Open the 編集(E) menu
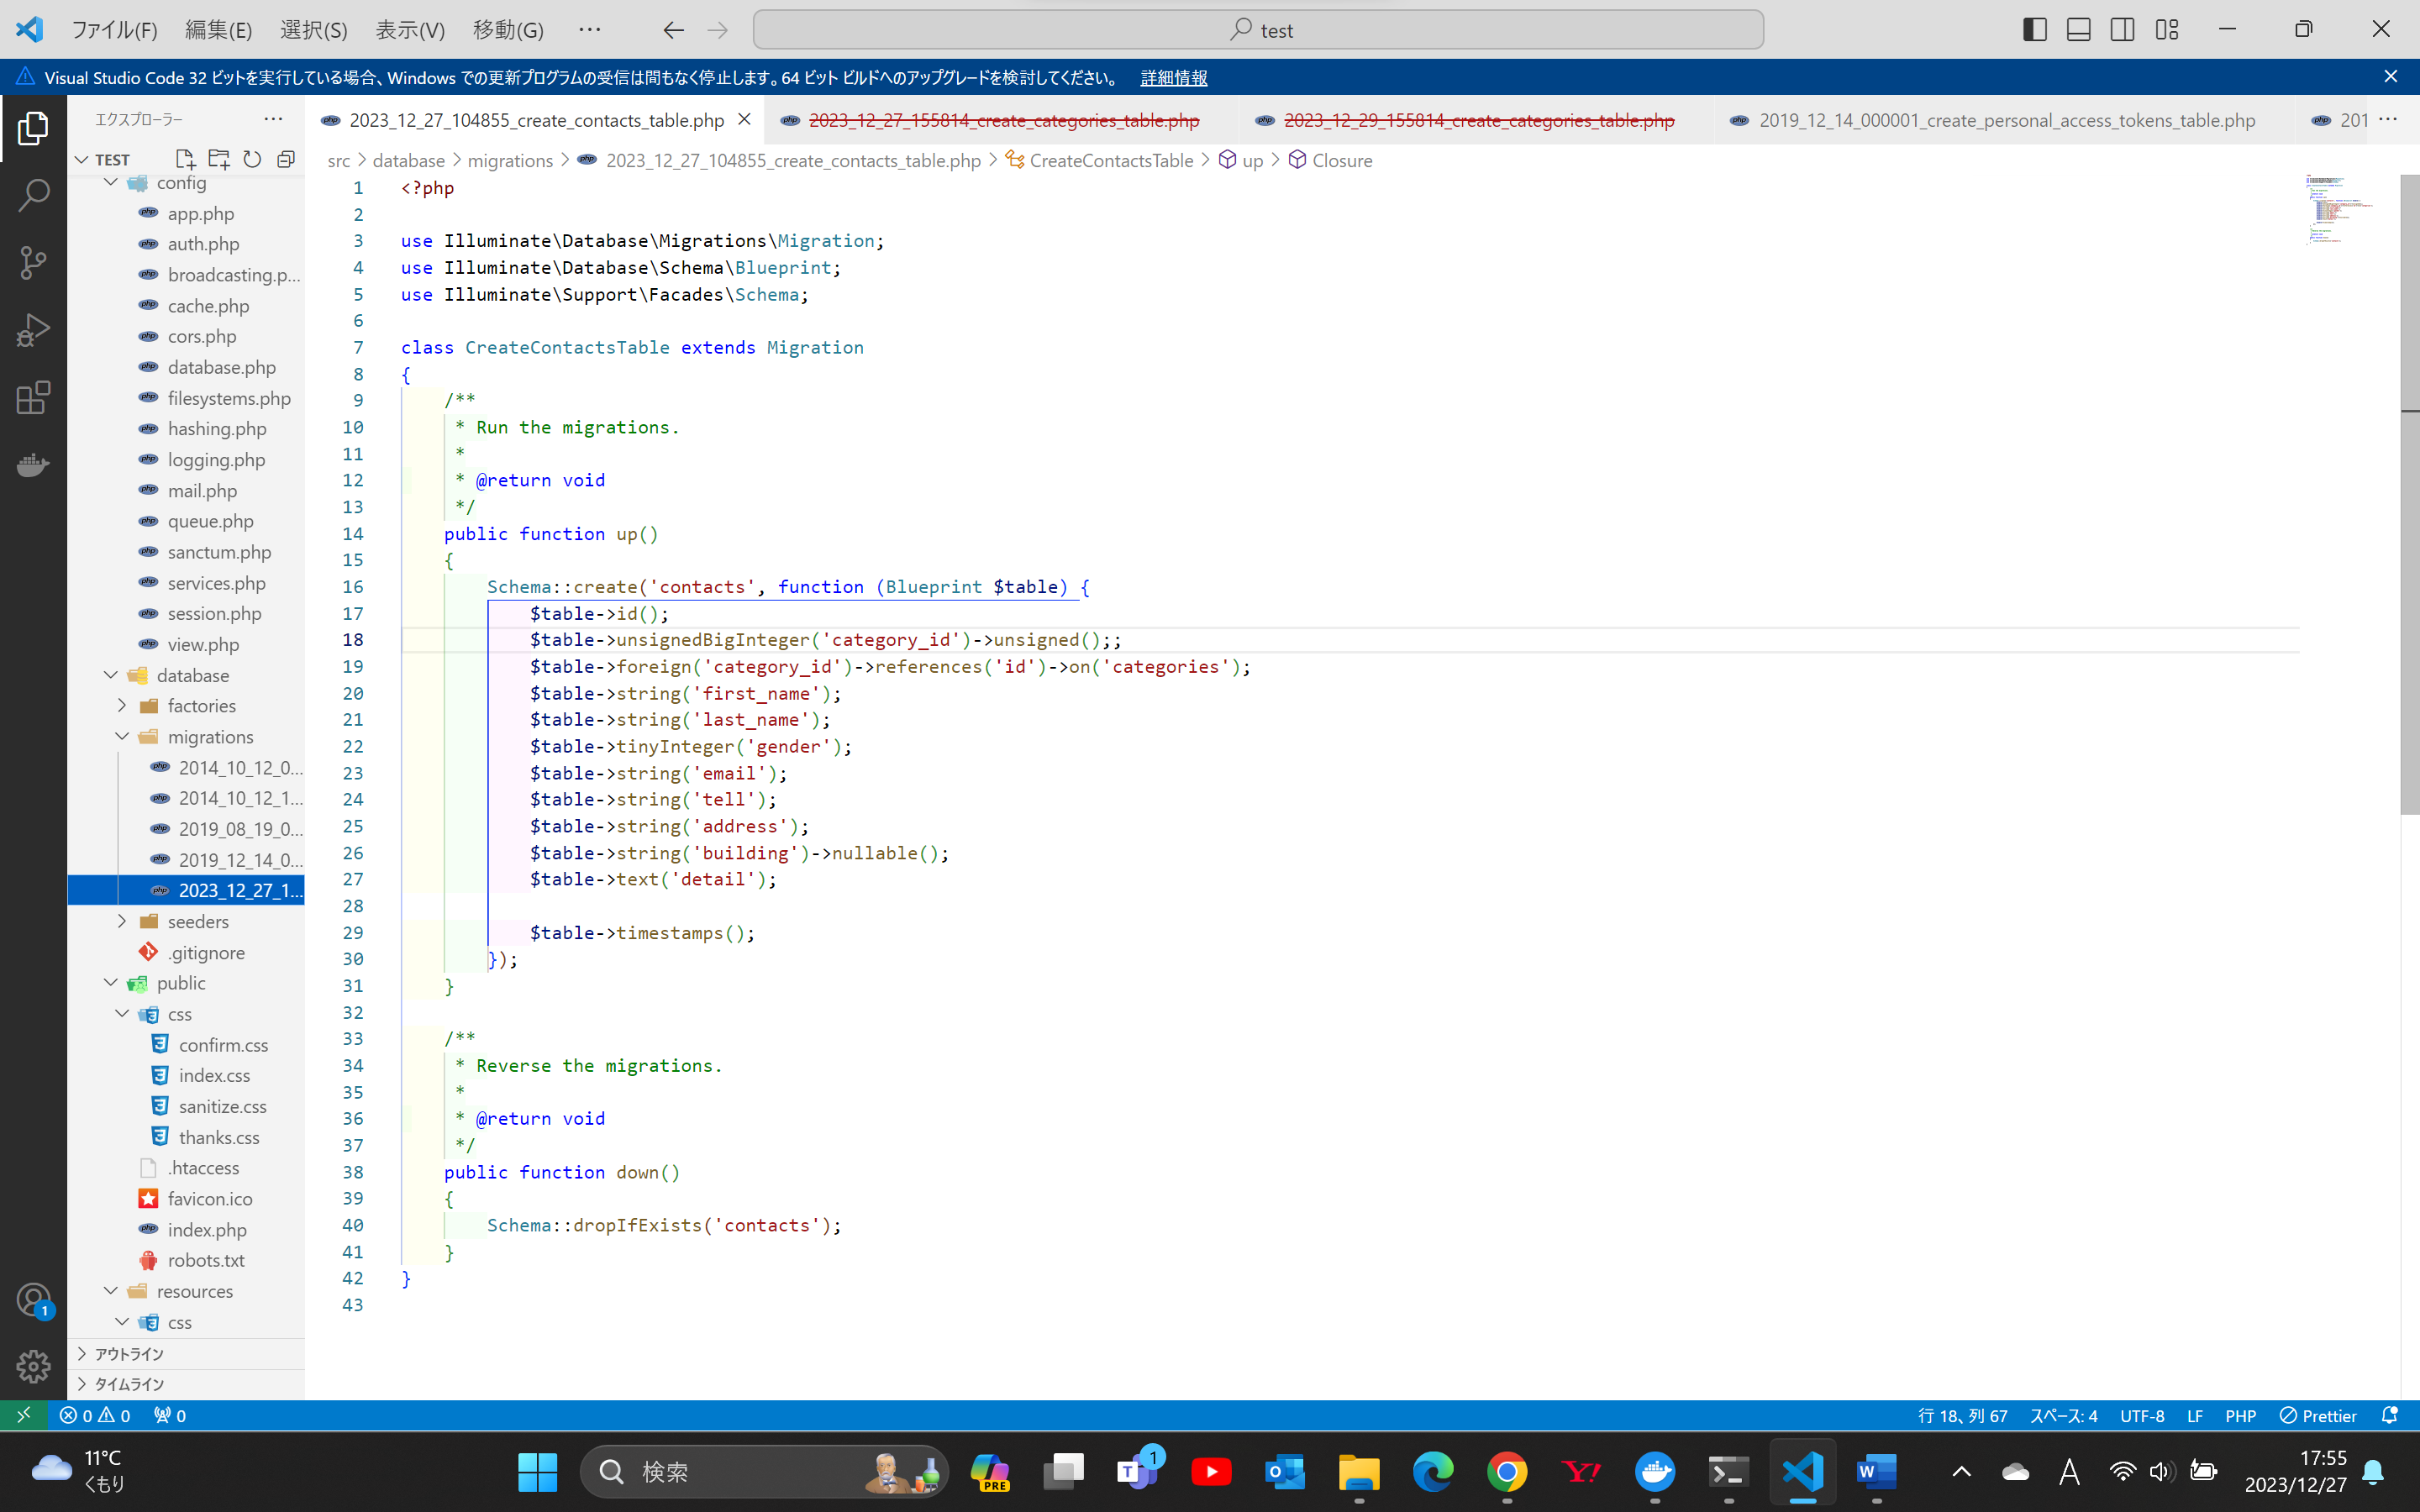Screen dimensions: 2420x1512 tap(218, 30)
